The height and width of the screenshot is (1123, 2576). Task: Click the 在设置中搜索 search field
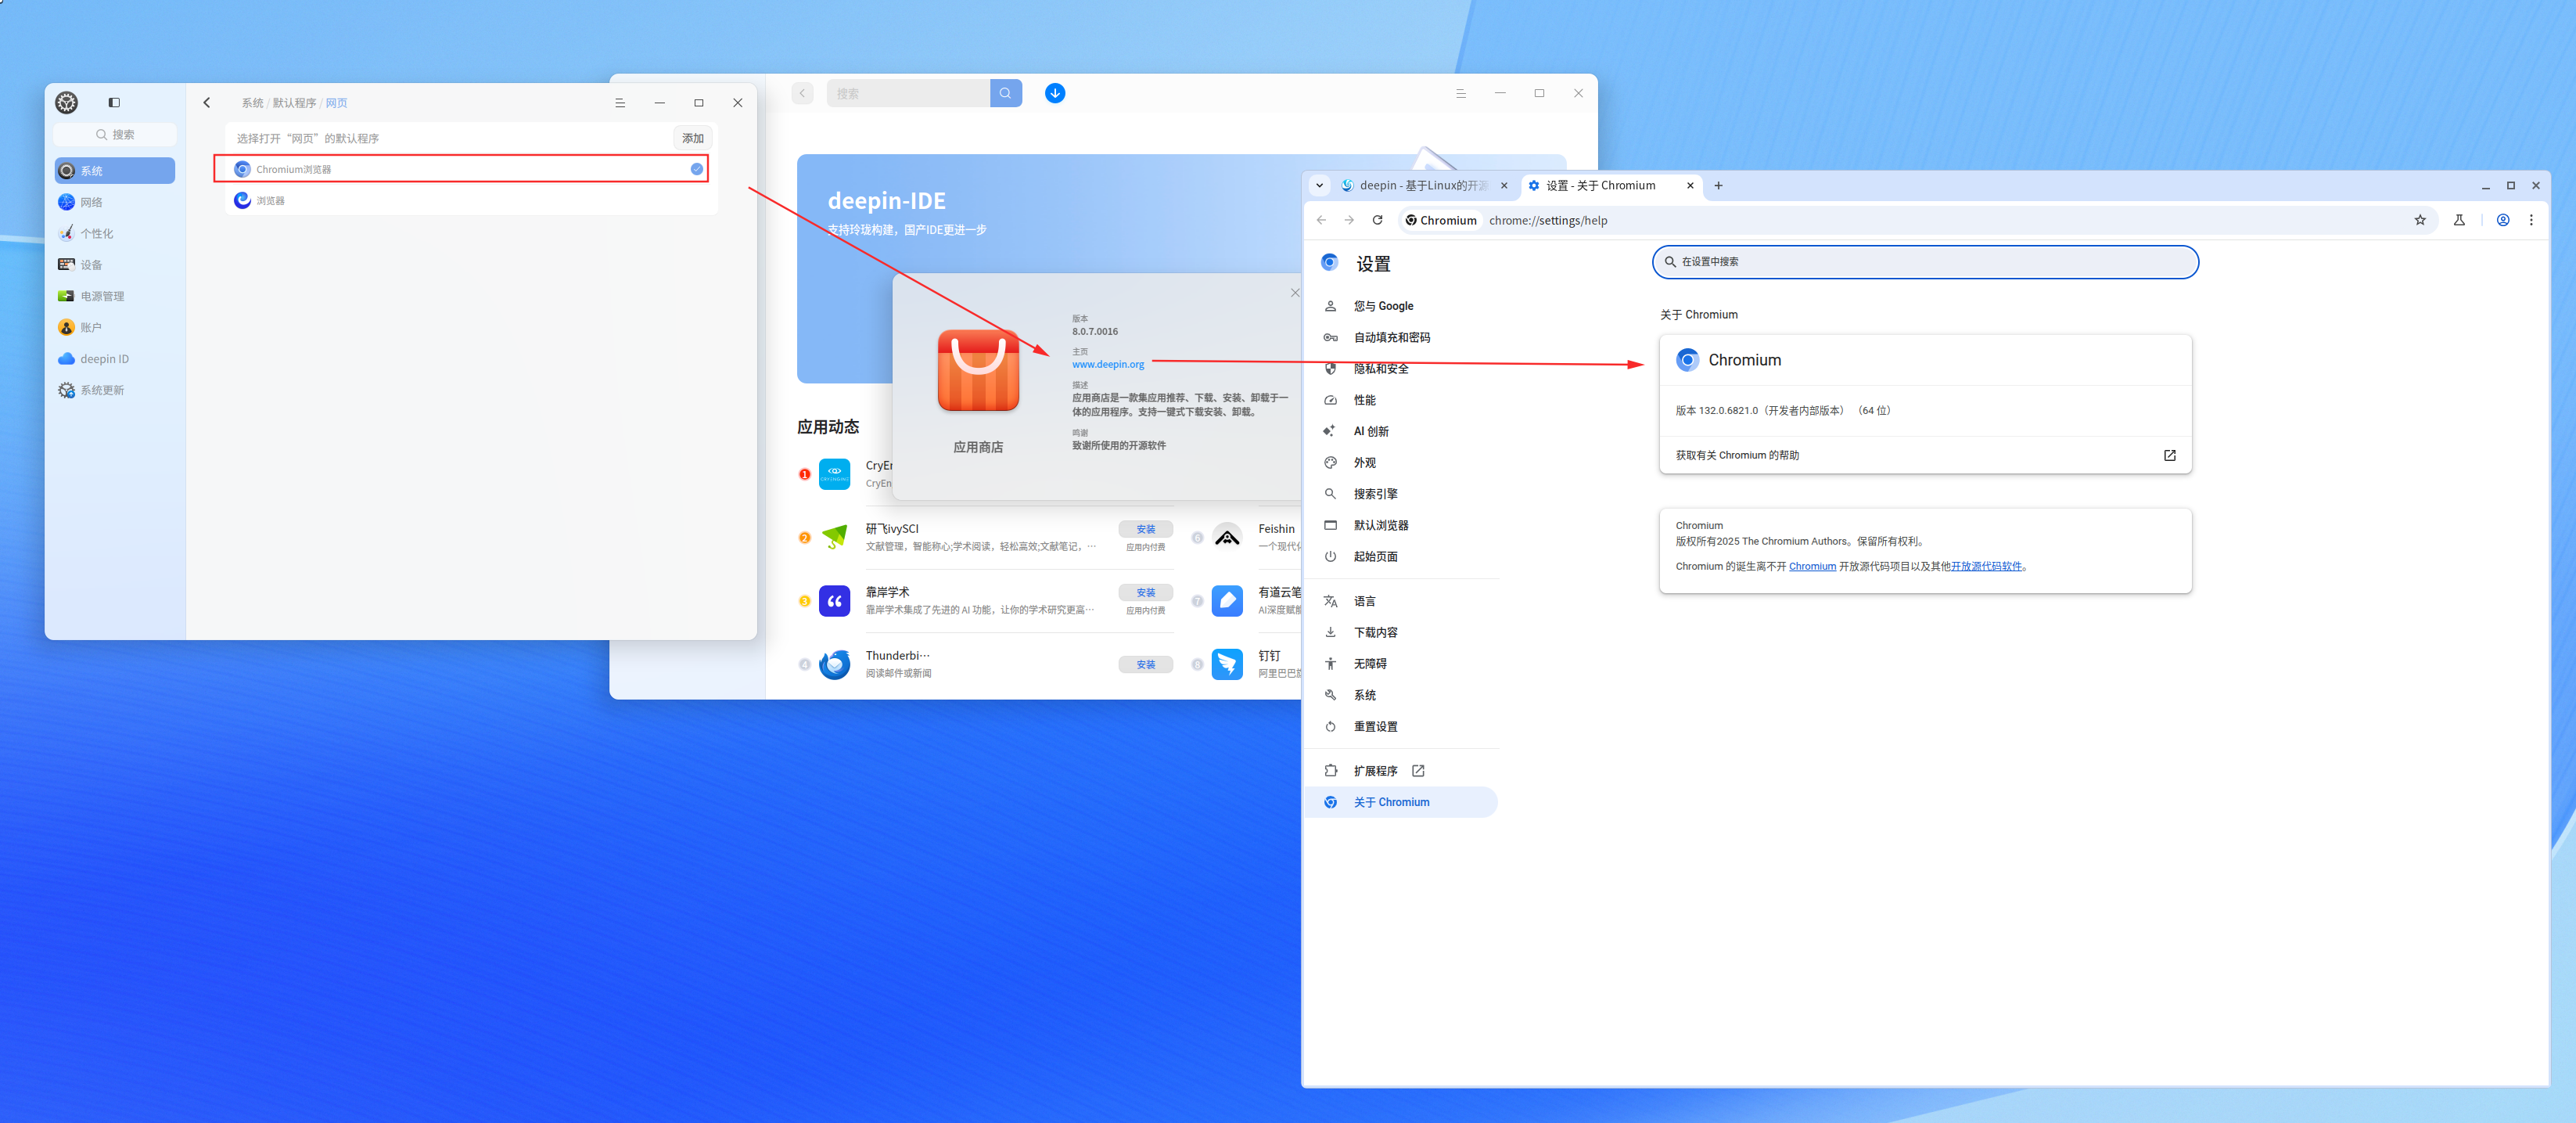coord(1925,261)
